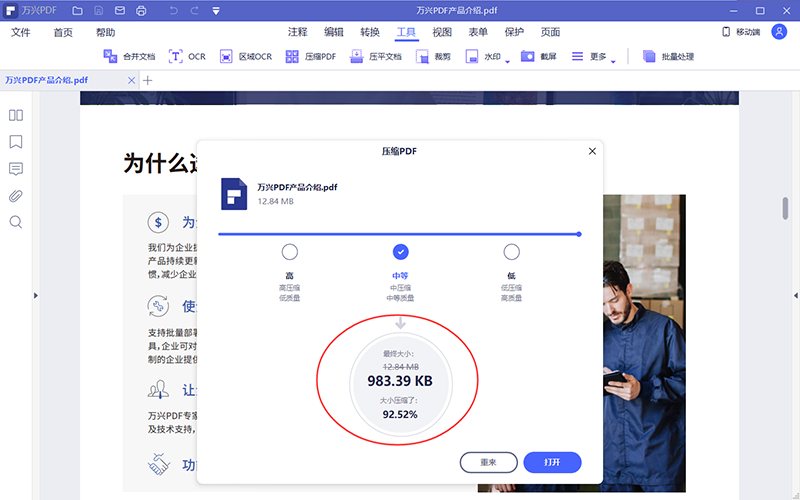Click the 更多 tools icon
Screen dimensions: 800x500
tap(577, 56)
